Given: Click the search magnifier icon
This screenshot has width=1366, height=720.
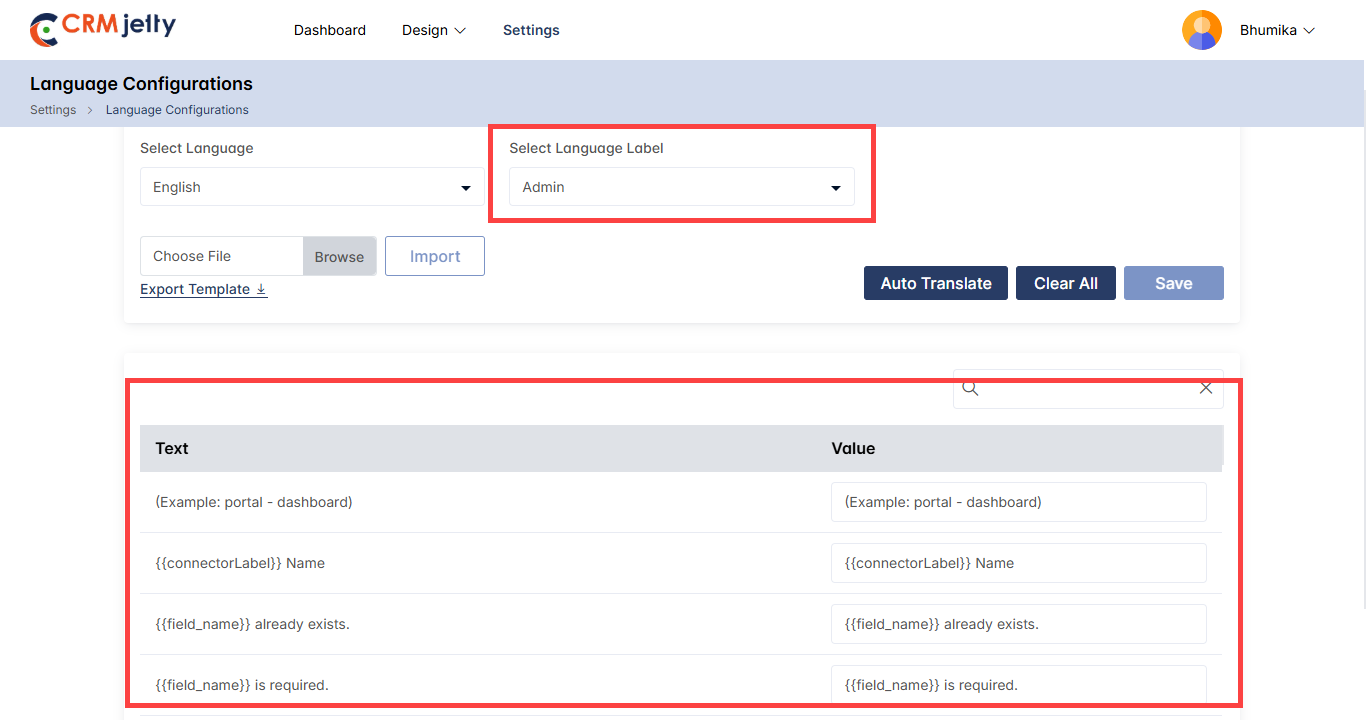Looking at the screenshot, I should tap(970, 389).
